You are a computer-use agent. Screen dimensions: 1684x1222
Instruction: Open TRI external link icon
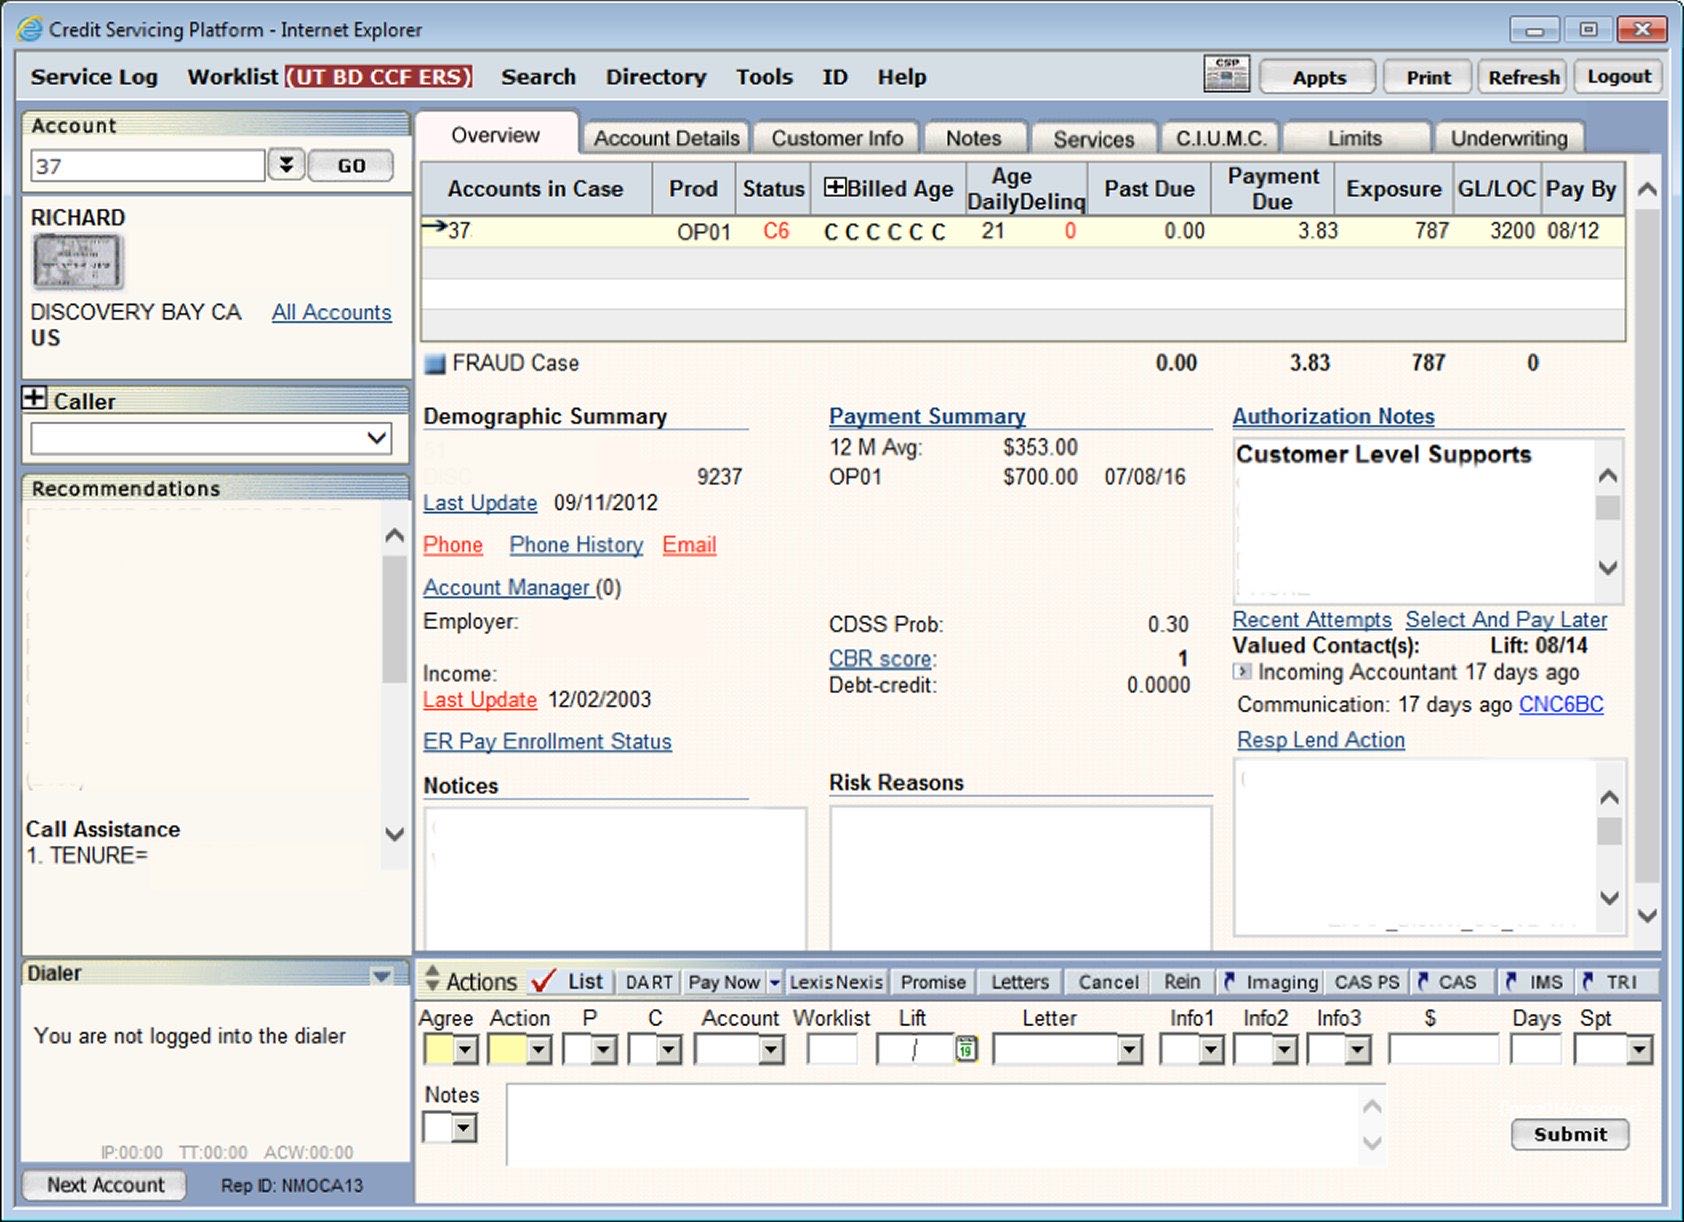pyautogui.click(x=1587, y=981)
